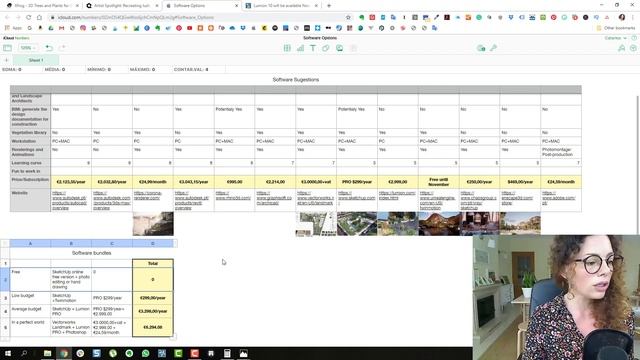Select the Sheet 1 tab
This screenshot has height=360, width=640.
click(36, 60)
